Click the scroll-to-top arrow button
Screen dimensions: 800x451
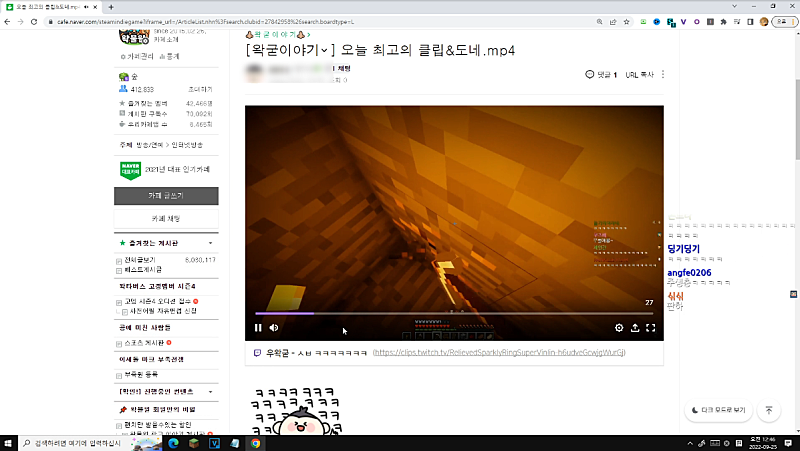(x=769, y=410)
